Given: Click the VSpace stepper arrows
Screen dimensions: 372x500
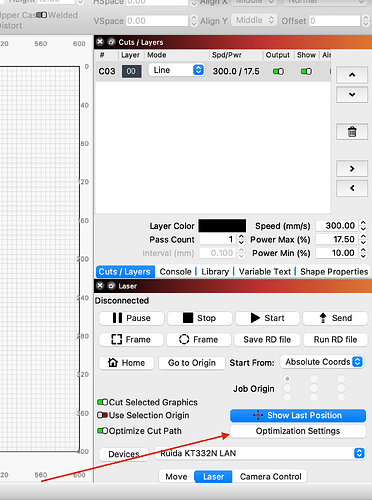Looking at the screenshot, I should (x=194, y=21).
